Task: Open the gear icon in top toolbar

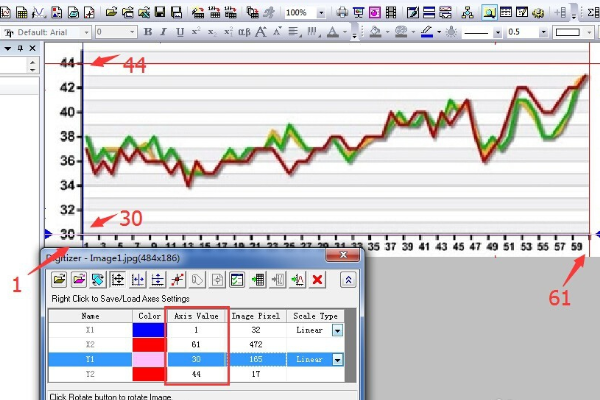Action: [x=538, y=12]
